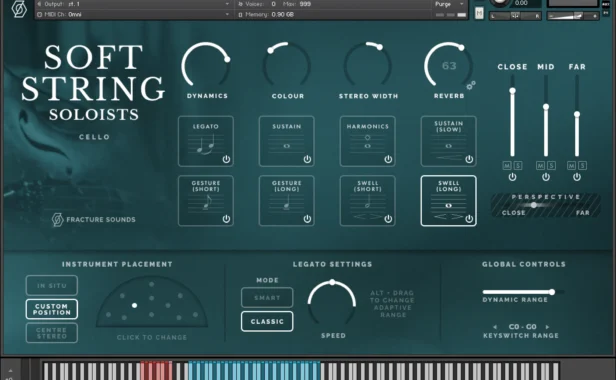
Task: Select the Gesture (Short) articulation tile
Action: pos(206,201)
